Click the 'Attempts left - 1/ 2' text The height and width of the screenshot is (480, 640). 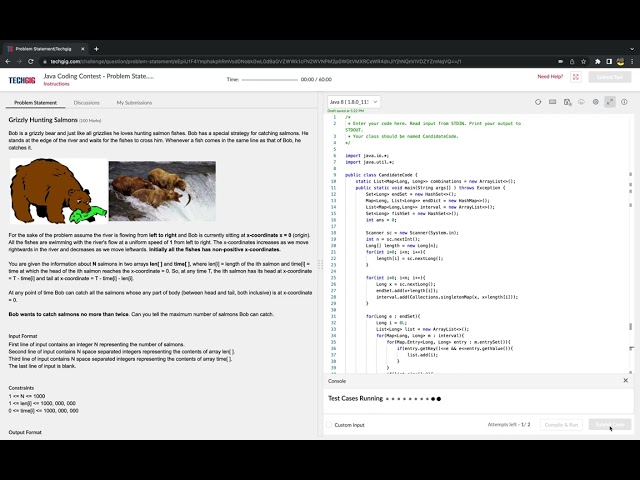509,425
